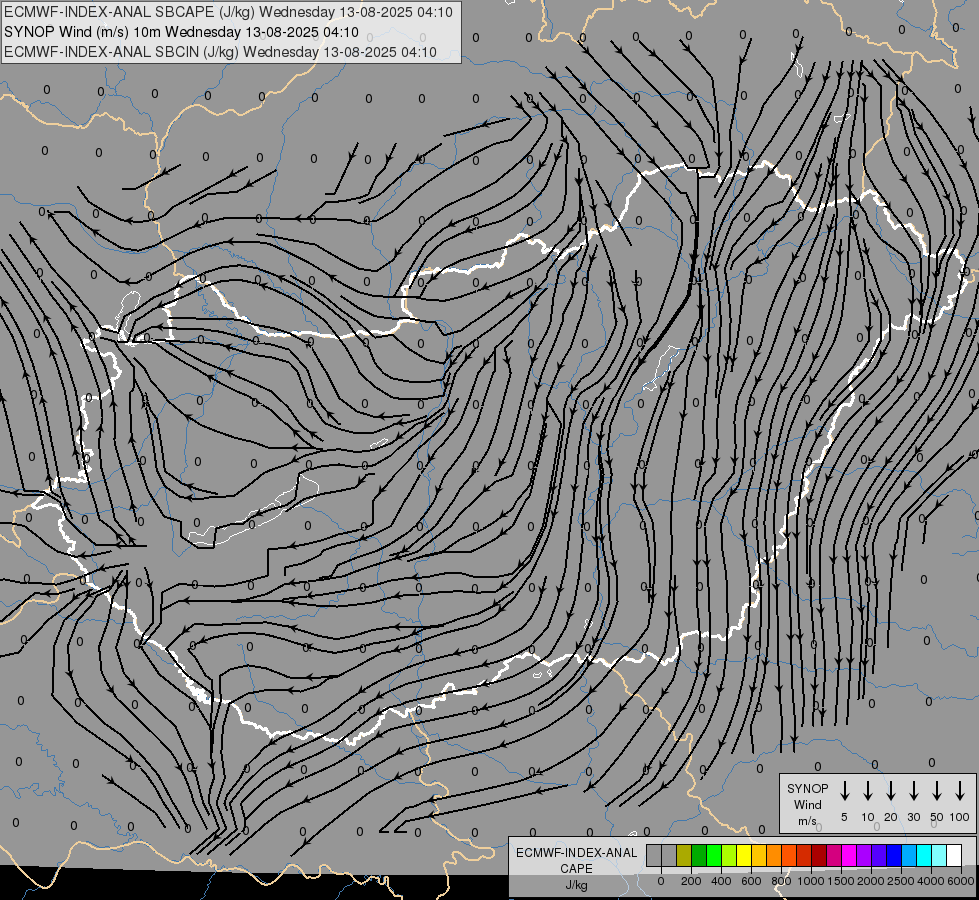Pick the deep blue CAPE legend swatch

coord(894,855)
